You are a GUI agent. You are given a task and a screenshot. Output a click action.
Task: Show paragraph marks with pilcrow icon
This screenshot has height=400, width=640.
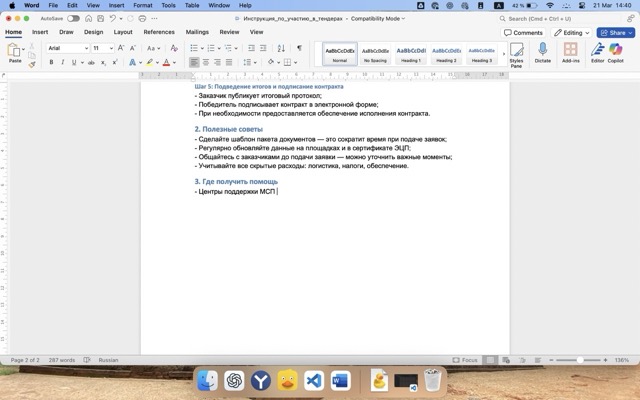tap(298, 48)
